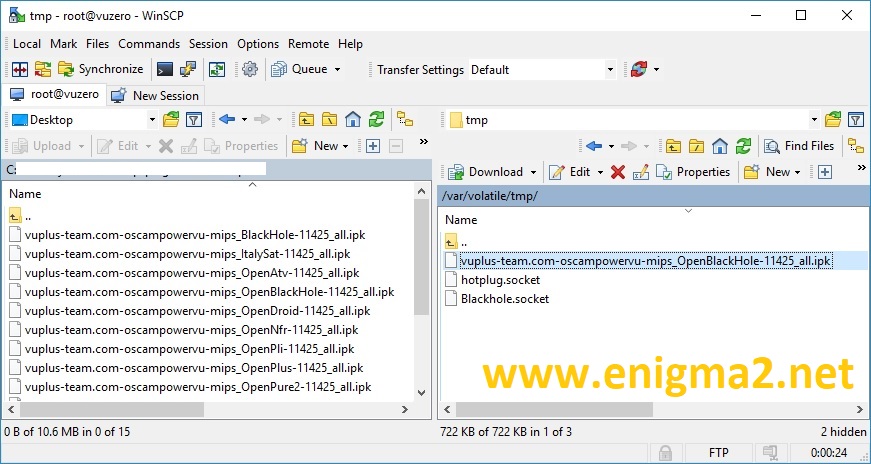This screenshot has width=871, height=464.
Task: Open the Options menu
Action: 258,44
